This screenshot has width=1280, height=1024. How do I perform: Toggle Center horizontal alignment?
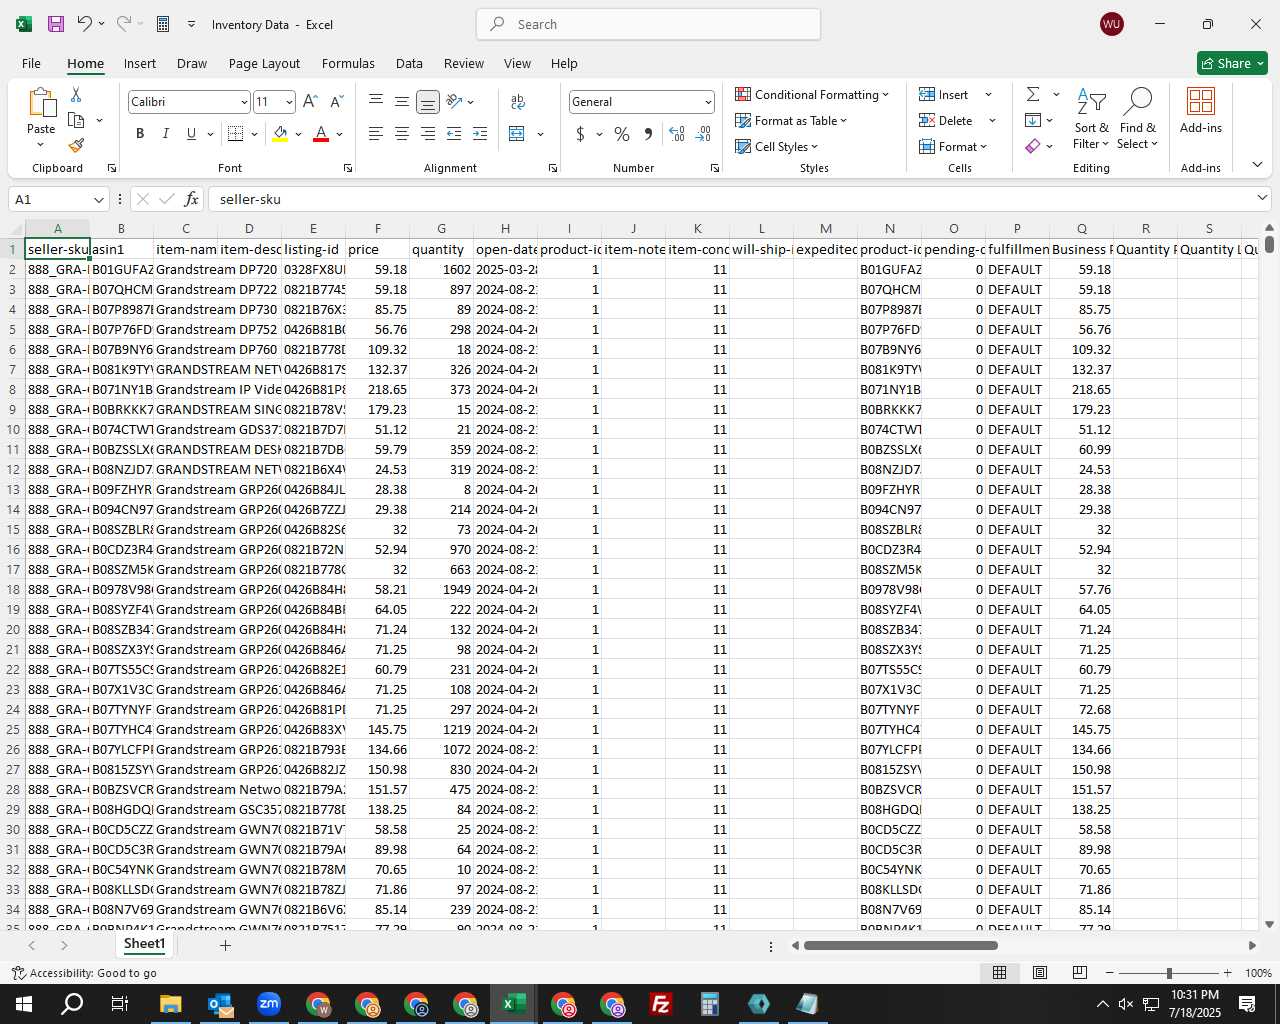402,134
